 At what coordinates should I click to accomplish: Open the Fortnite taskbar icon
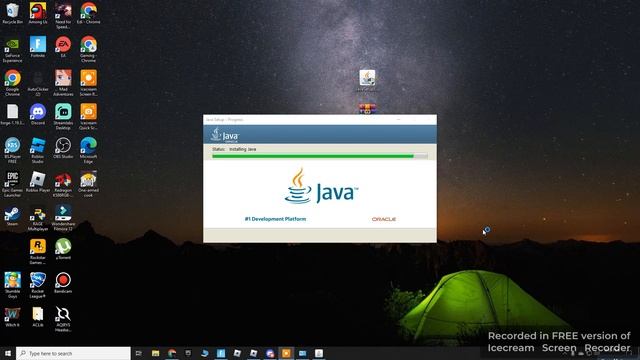point(221,353)
